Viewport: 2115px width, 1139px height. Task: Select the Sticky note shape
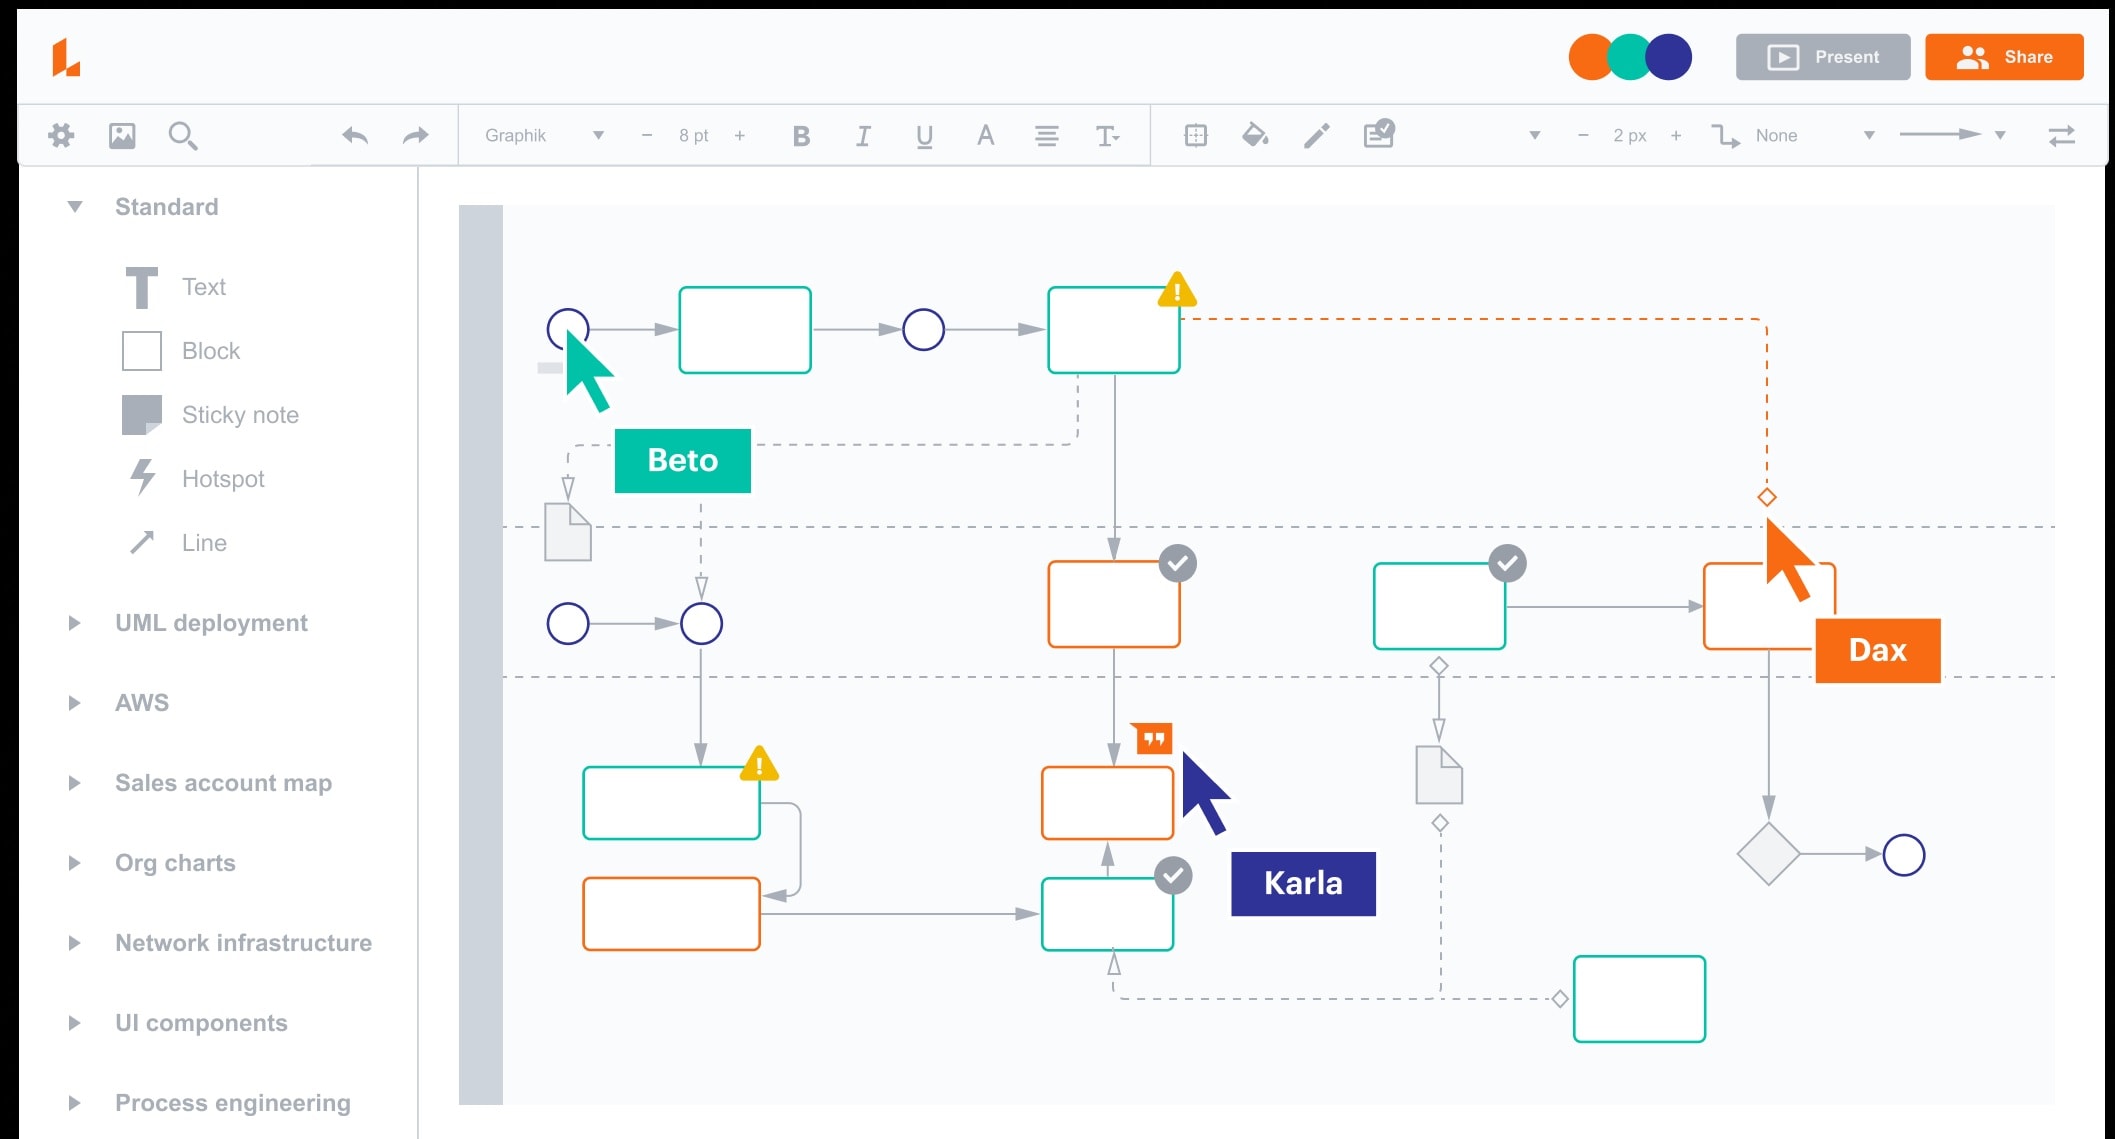coord(211,415)
